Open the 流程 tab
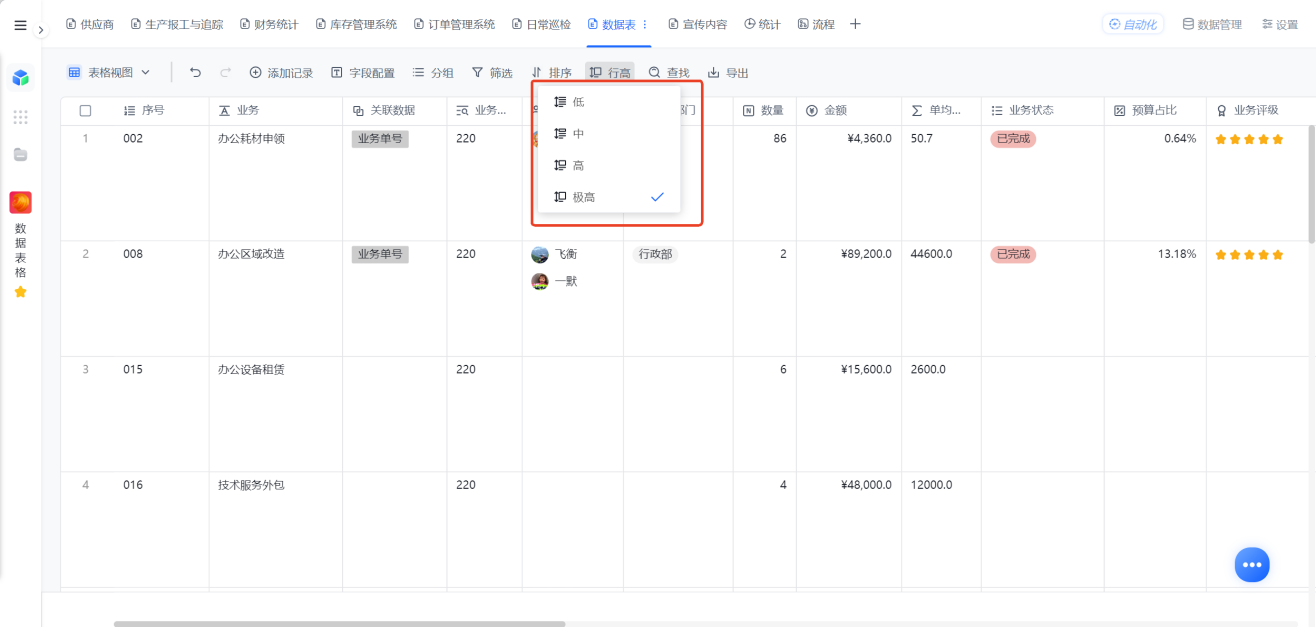The width and height of the screenshot is (1316, 627). point(816,24)
